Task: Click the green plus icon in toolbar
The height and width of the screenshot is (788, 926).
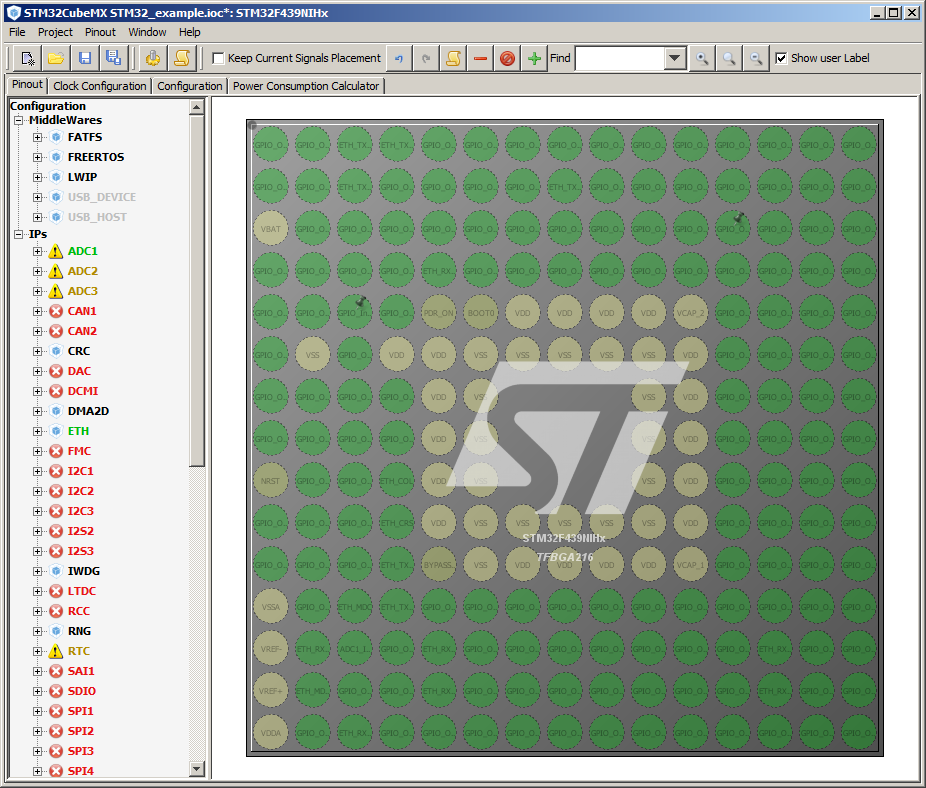Action: tap(535, 58)
